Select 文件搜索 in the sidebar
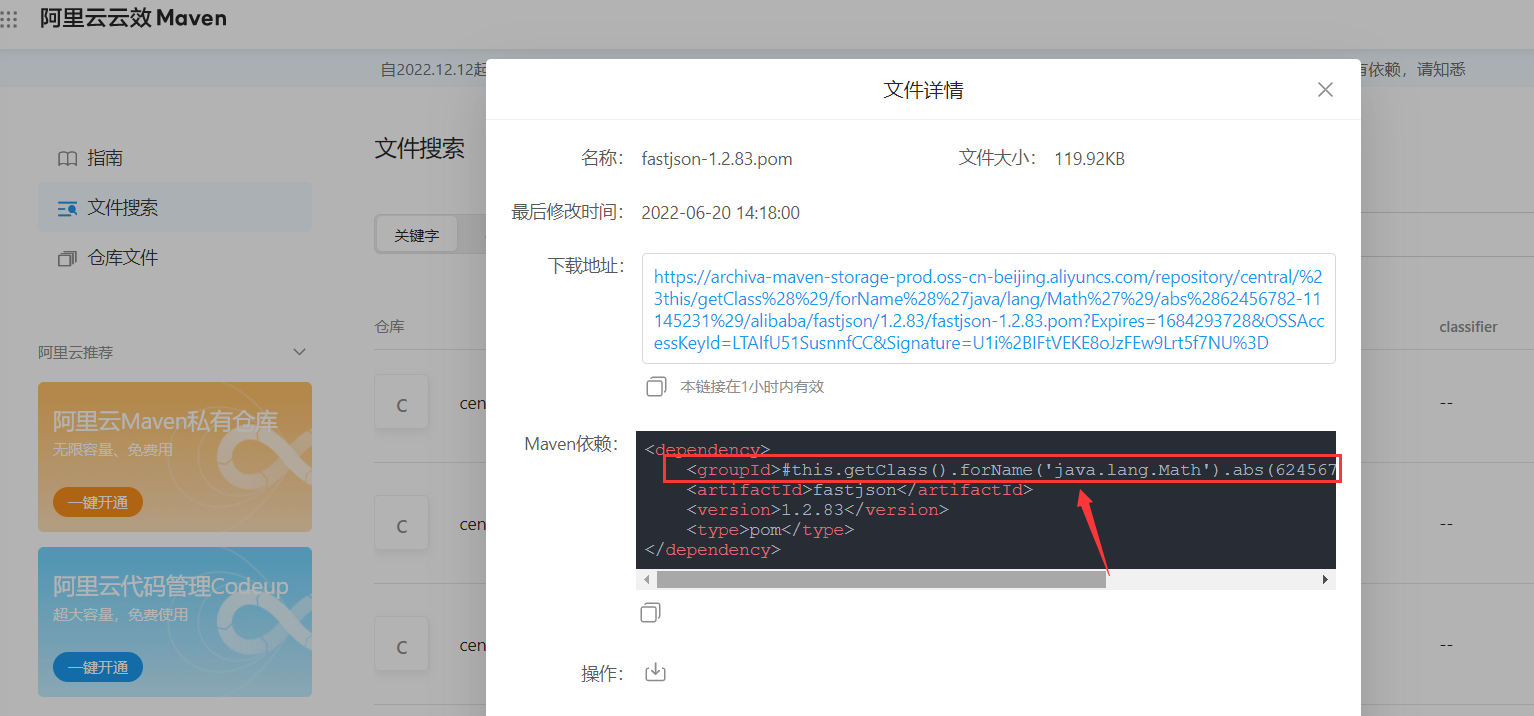The image size is (1534, 716). tap(175, 208)
